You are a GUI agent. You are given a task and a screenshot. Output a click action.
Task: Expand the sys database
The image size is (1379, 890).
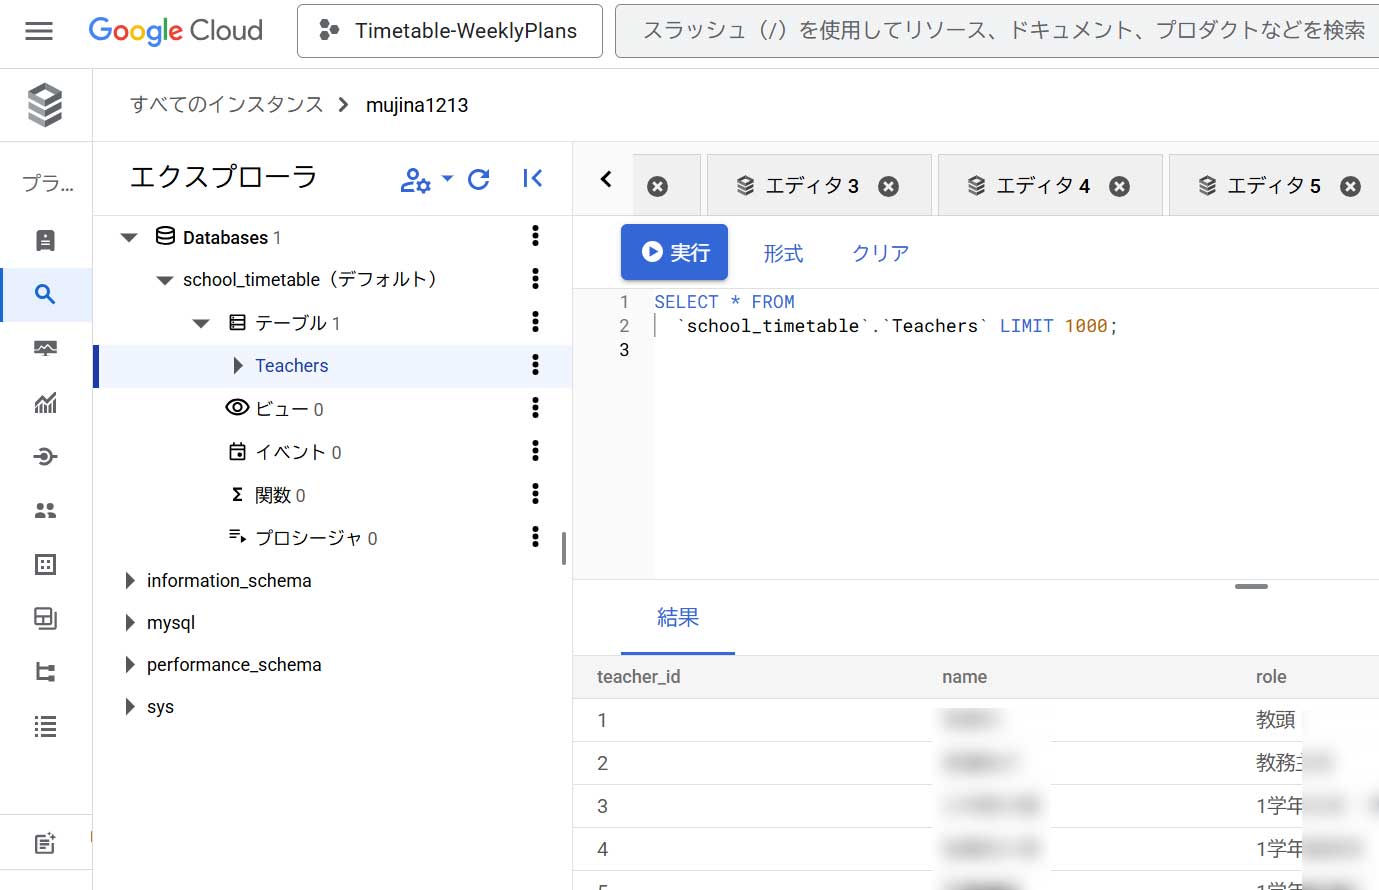[x=130, y=707]
